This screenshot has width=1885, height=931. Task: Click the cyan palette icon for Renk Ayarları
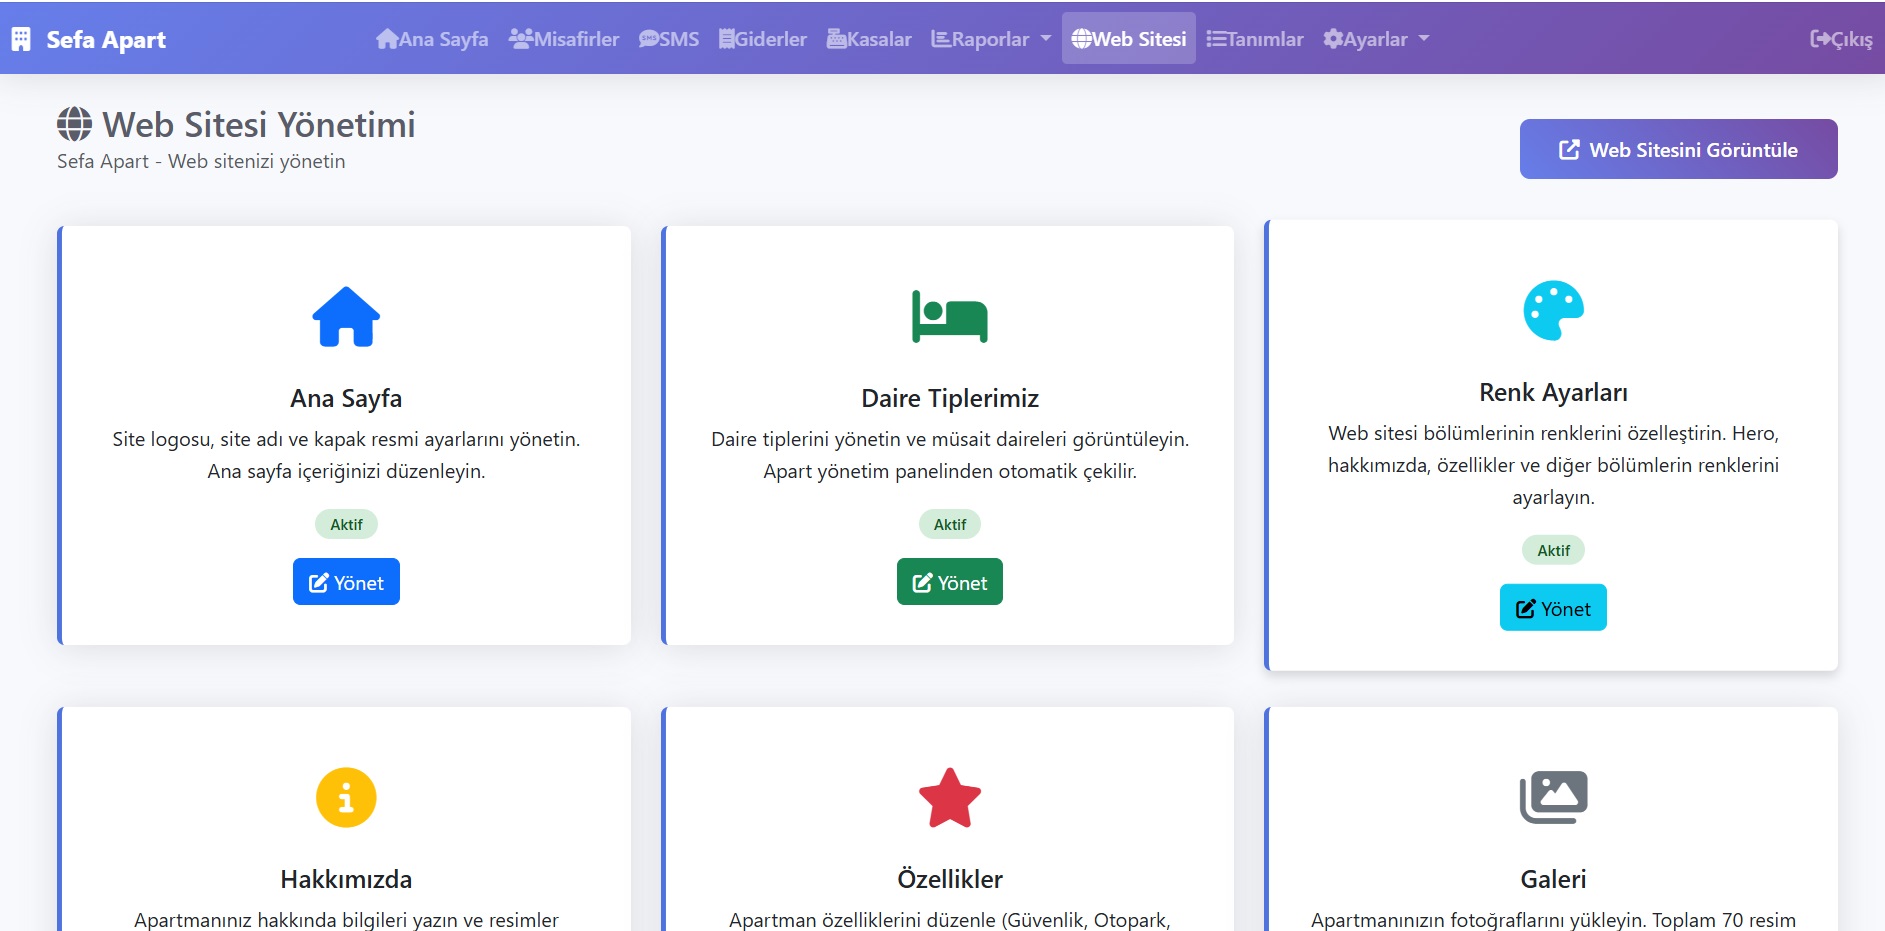coord(1553,310)
